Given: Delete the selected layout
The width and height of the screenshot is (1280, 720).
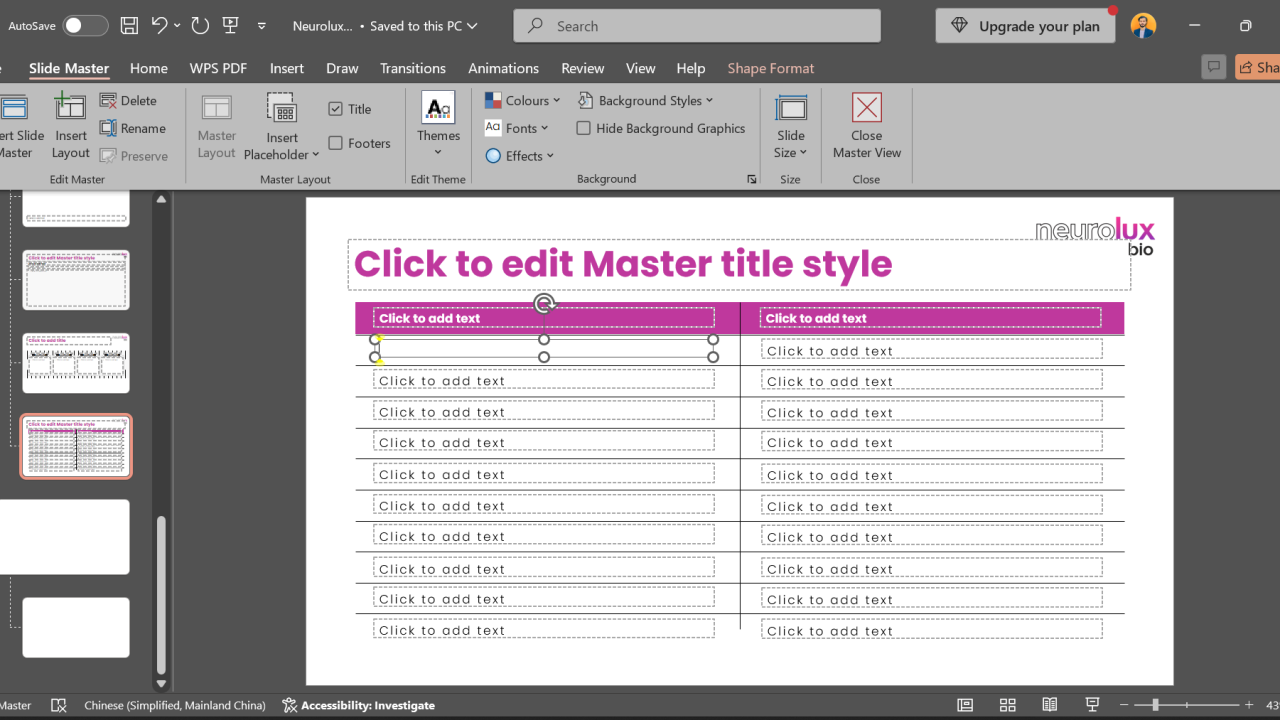Looking at the screenshot, I should coord(128,100).
